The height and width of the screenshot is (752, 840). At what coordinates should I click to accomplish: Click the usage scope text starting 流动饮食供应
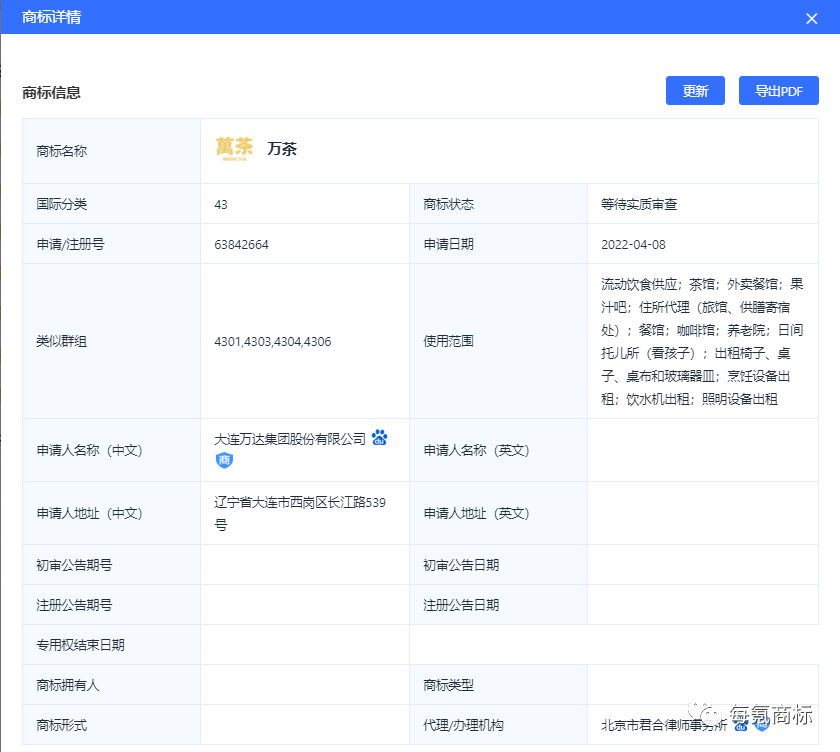coord(702,341)
